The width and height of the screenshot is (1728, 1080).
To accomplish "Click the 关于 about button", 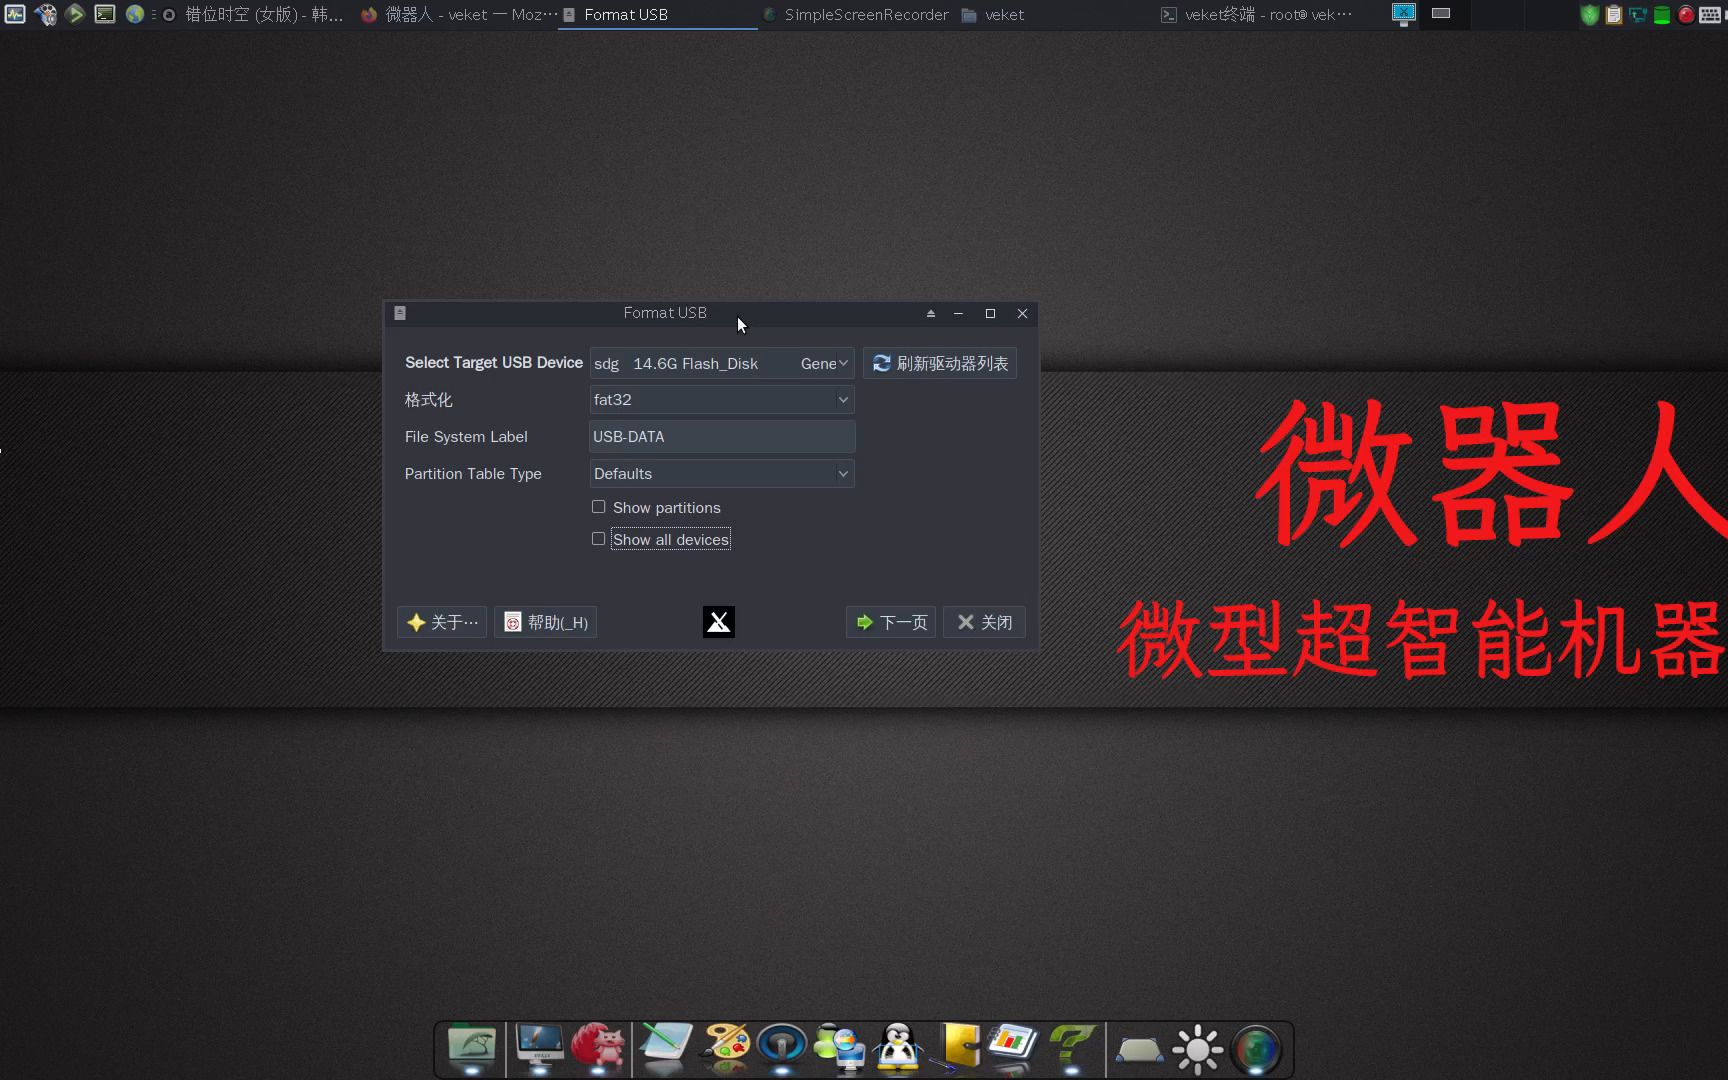I will 442,622.
